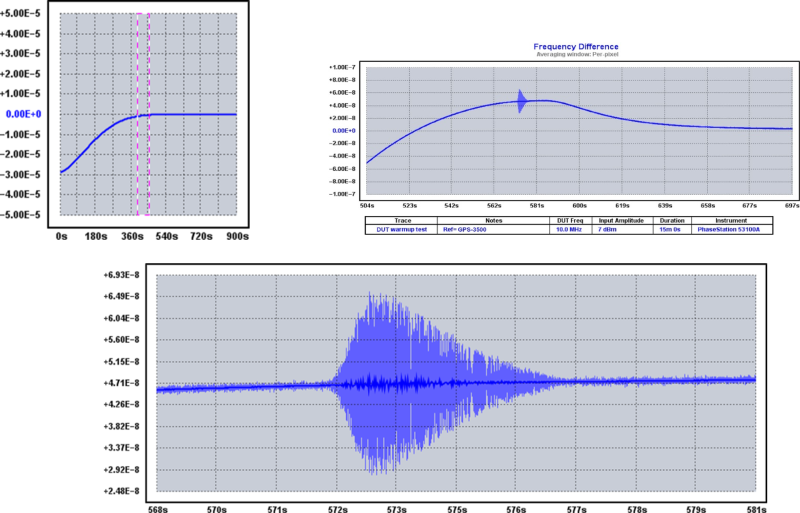
Task: Click the '15m 0s' duration value
Action: click(x=671, y=229)
